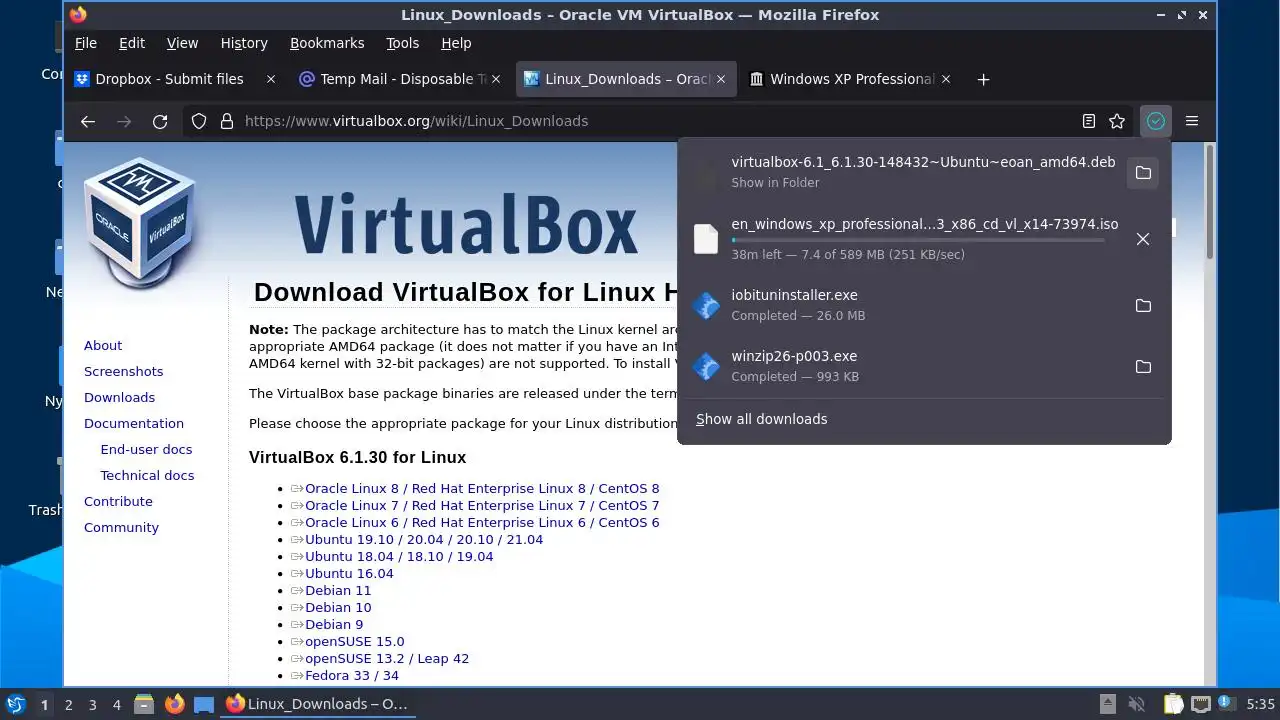Click the notification update tray icon
The height and width of the screenshot is (720, 1280).
(1227, 704)
